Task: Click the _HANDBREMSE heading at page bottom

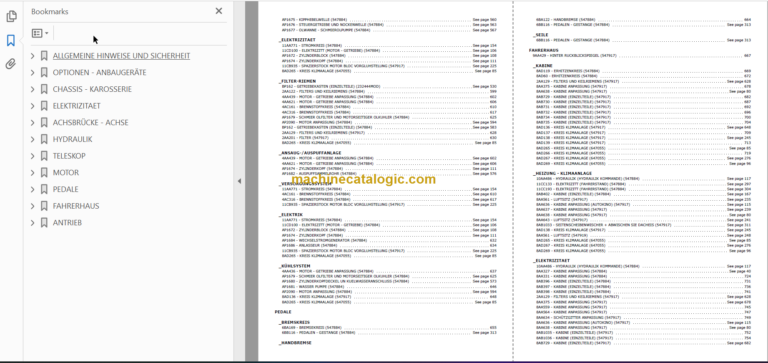Action: [295, 343]
